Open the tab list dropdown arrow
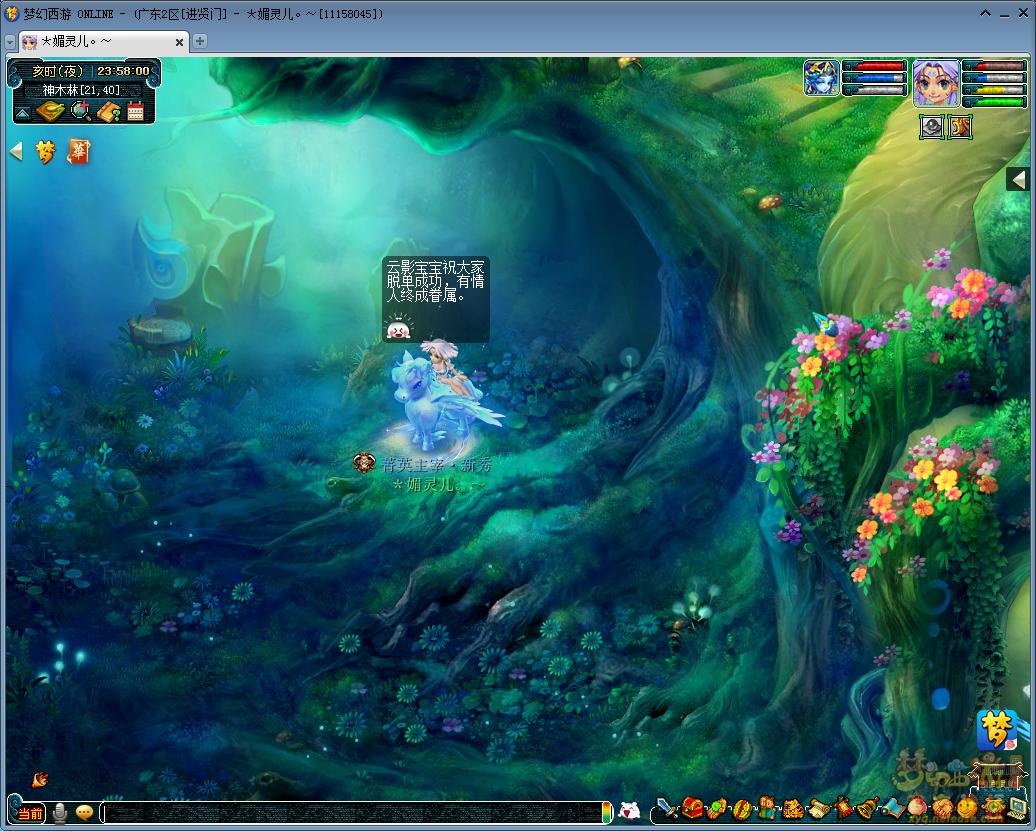The image size is (1036, 831). [x=10, y=42]
